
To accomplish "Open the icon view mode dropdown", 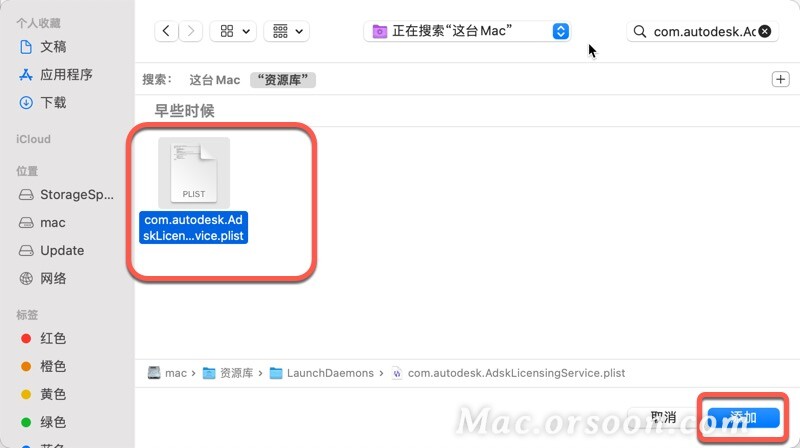I will point(233,31).
